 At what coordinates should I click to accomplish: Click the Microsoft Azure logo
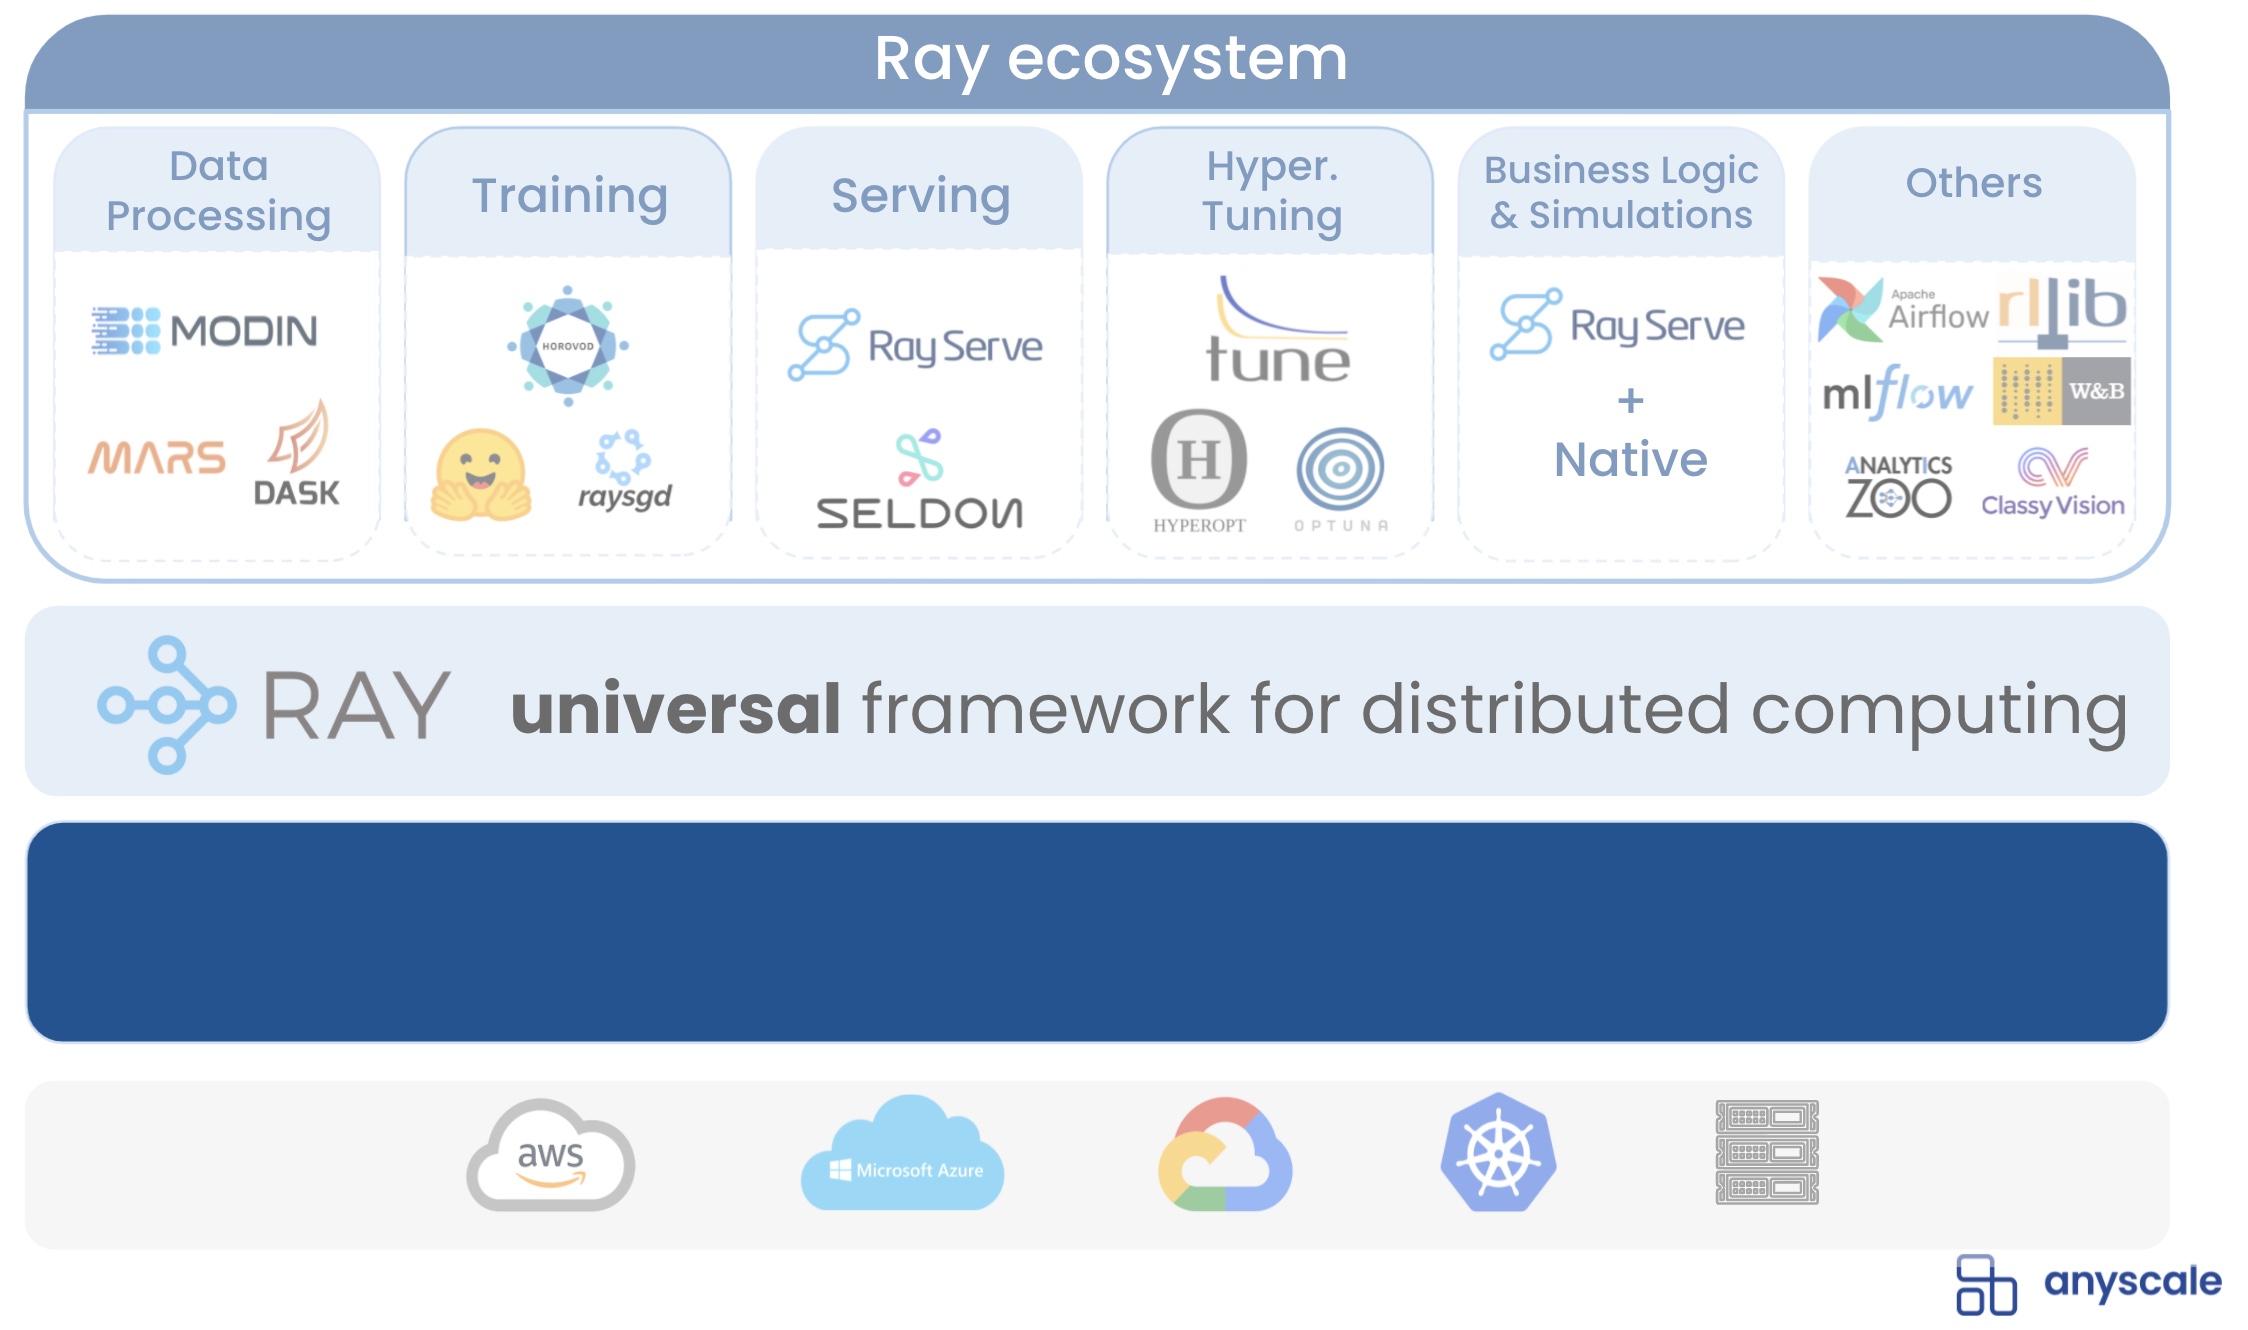point(902,1153)
